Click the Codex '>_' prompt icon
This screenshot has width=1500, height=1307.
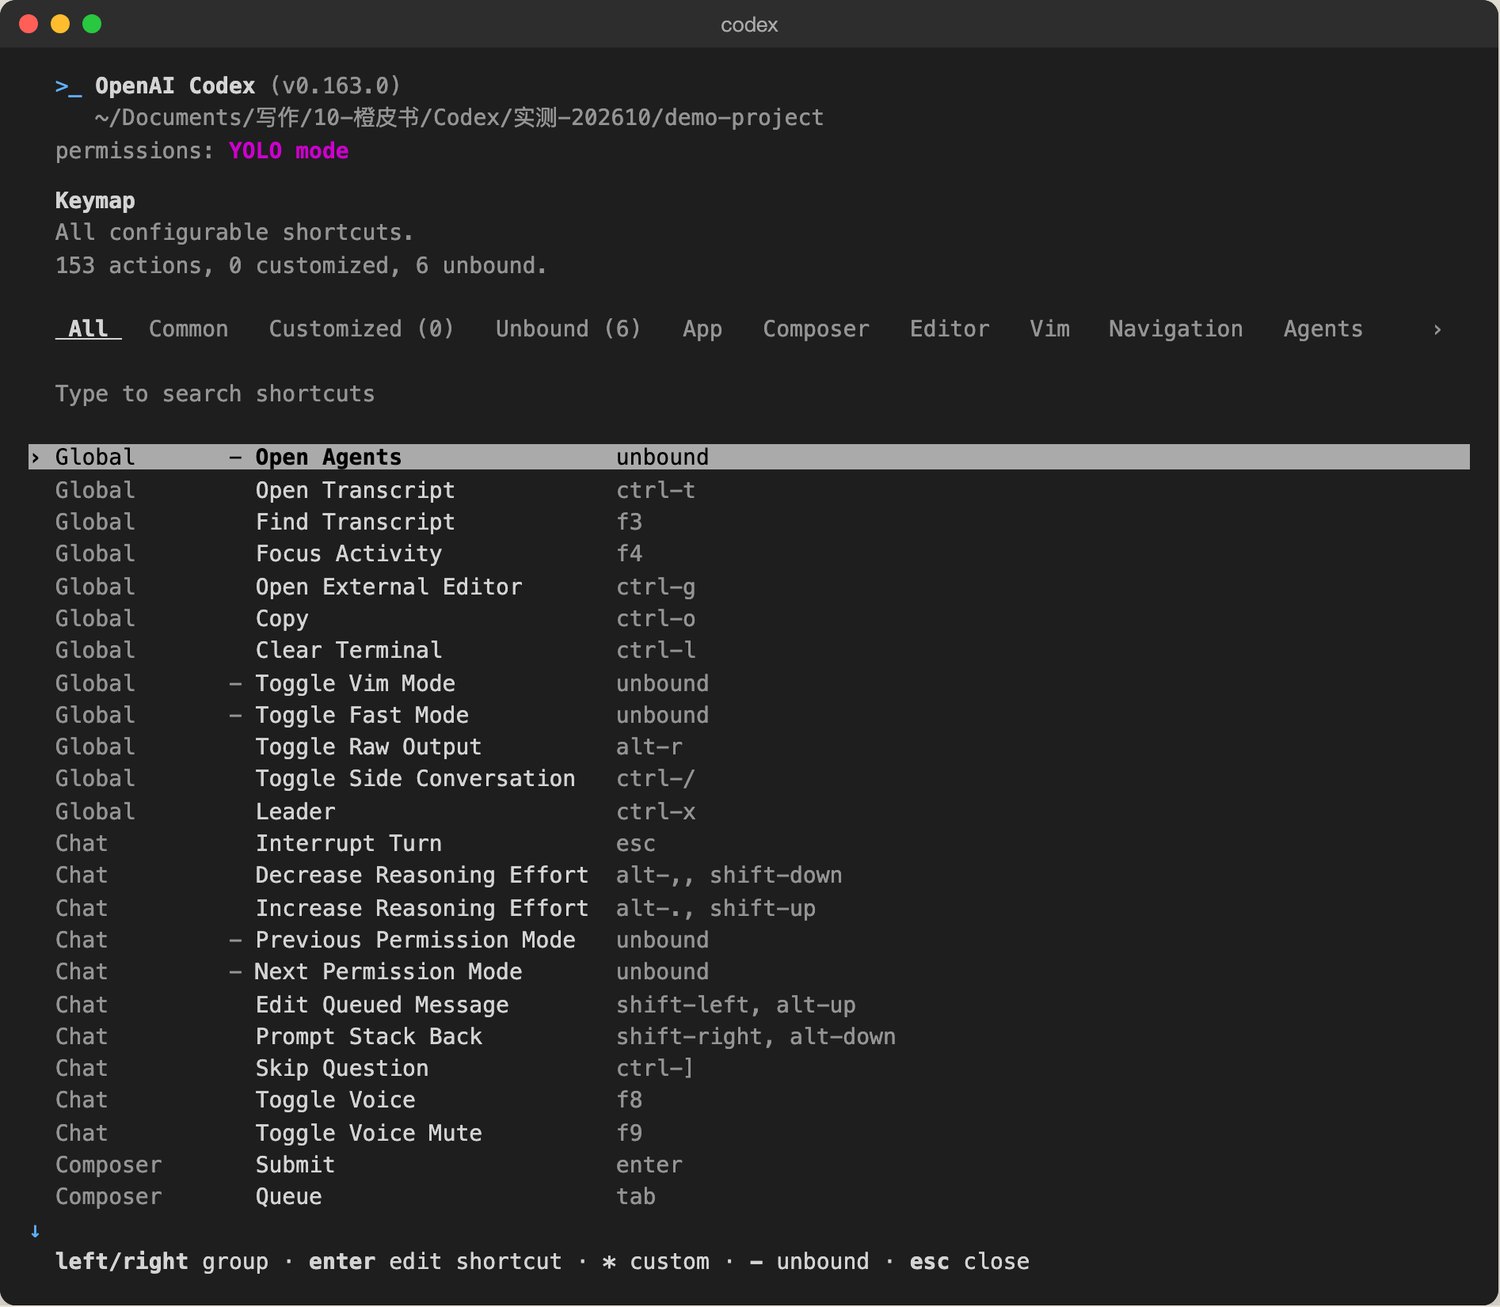coord(68,87)
